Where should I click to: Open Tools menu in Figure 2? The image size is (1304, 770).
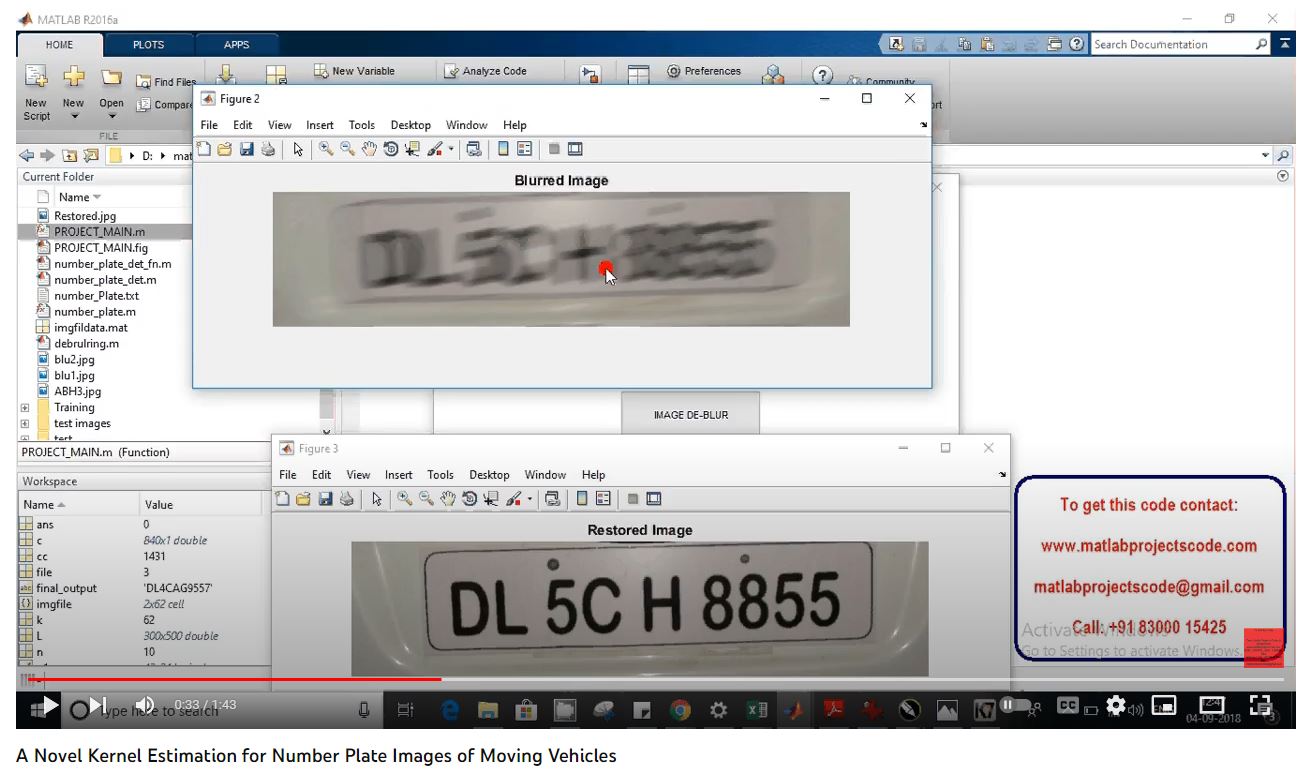click(x=361, y=125)
